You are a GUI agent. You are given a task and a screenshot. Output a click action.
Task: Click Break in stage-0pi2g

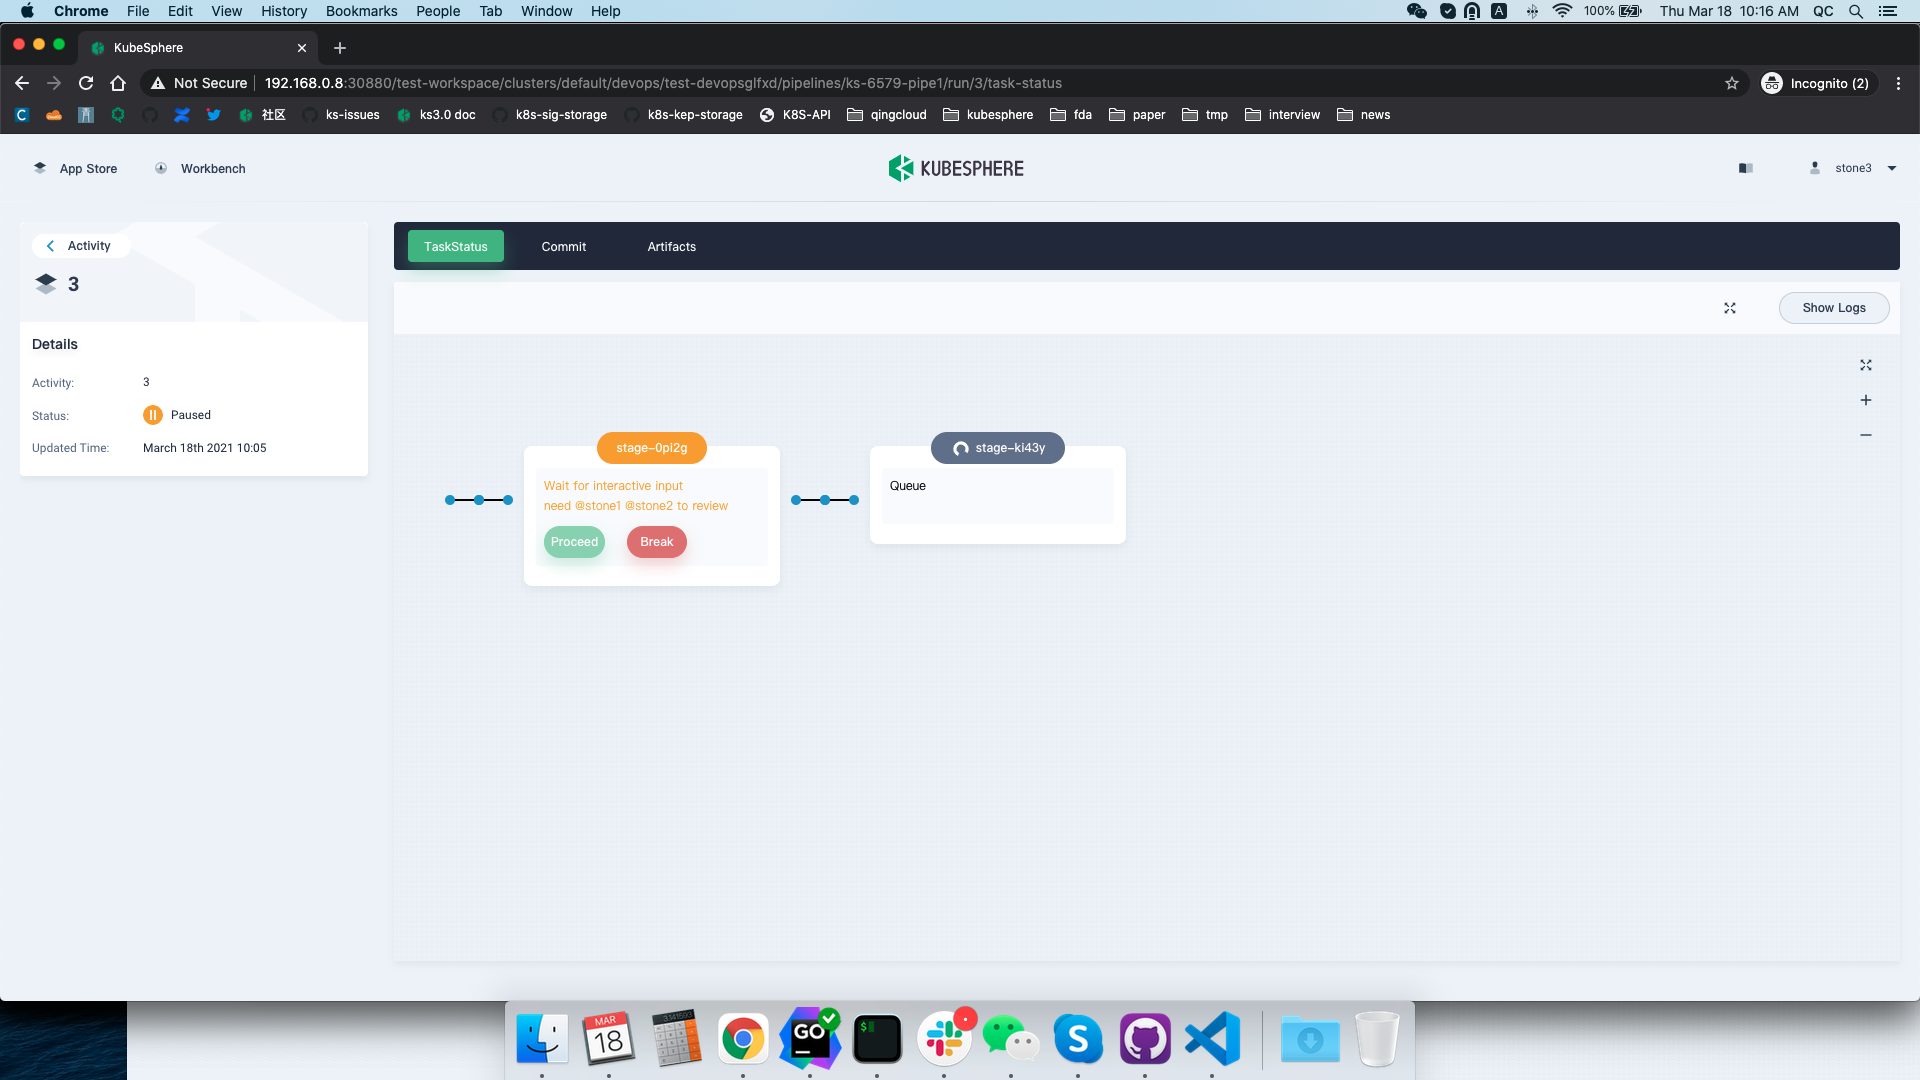(x=657, y=542)
